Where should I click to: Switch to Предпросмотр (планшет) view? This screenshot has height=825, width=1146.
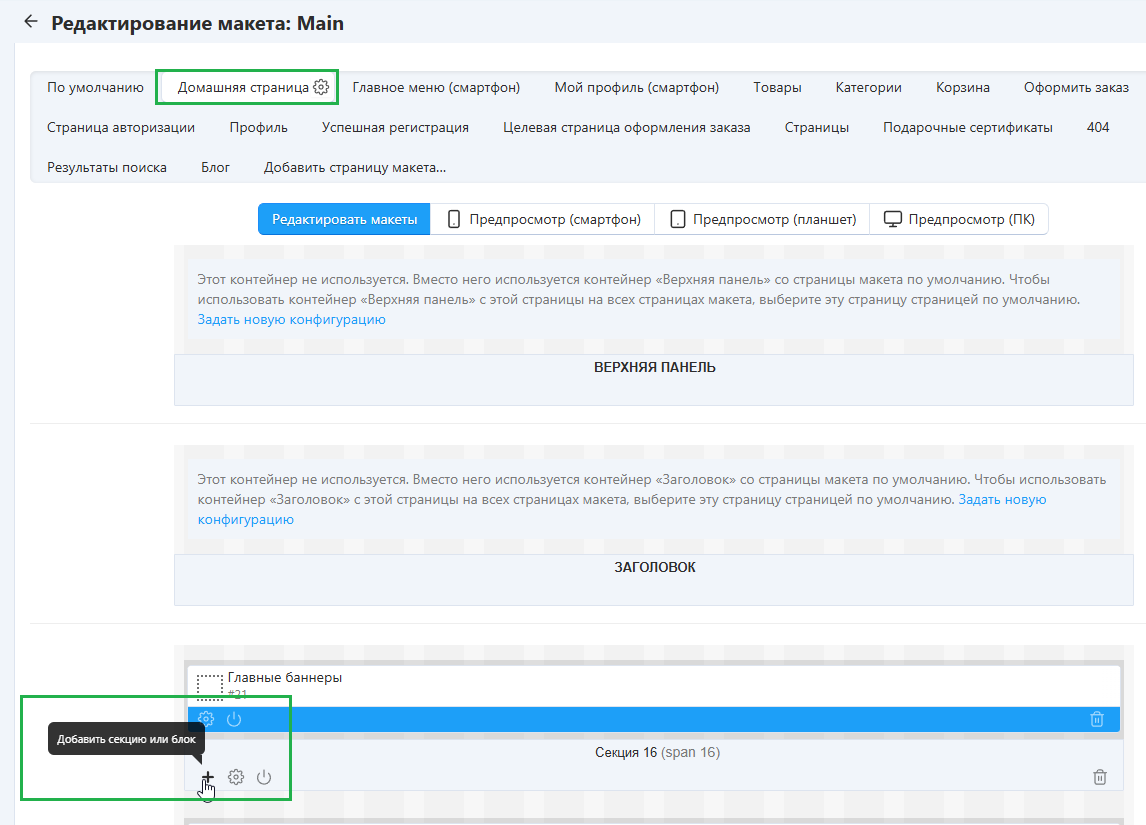[763, 219]
